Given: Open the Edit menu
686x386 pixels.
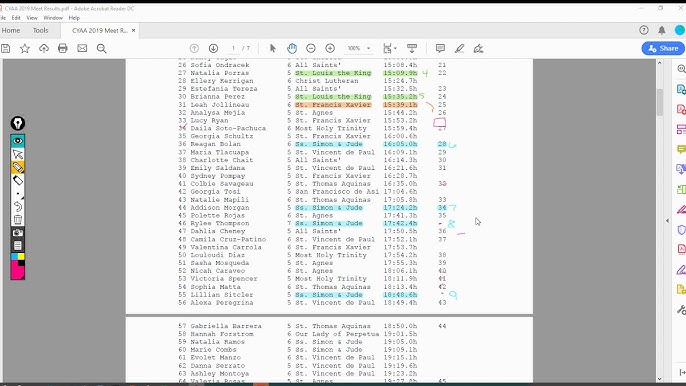Looking at the screenshot, I should pyautogui.click(x=16, y=18).
